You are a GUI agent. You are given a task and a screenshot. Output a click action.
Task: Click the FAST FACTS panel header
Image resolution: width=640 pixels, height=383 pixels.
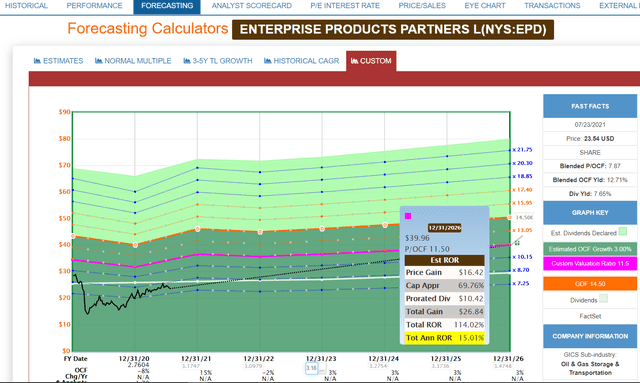[x=590, y=106]
